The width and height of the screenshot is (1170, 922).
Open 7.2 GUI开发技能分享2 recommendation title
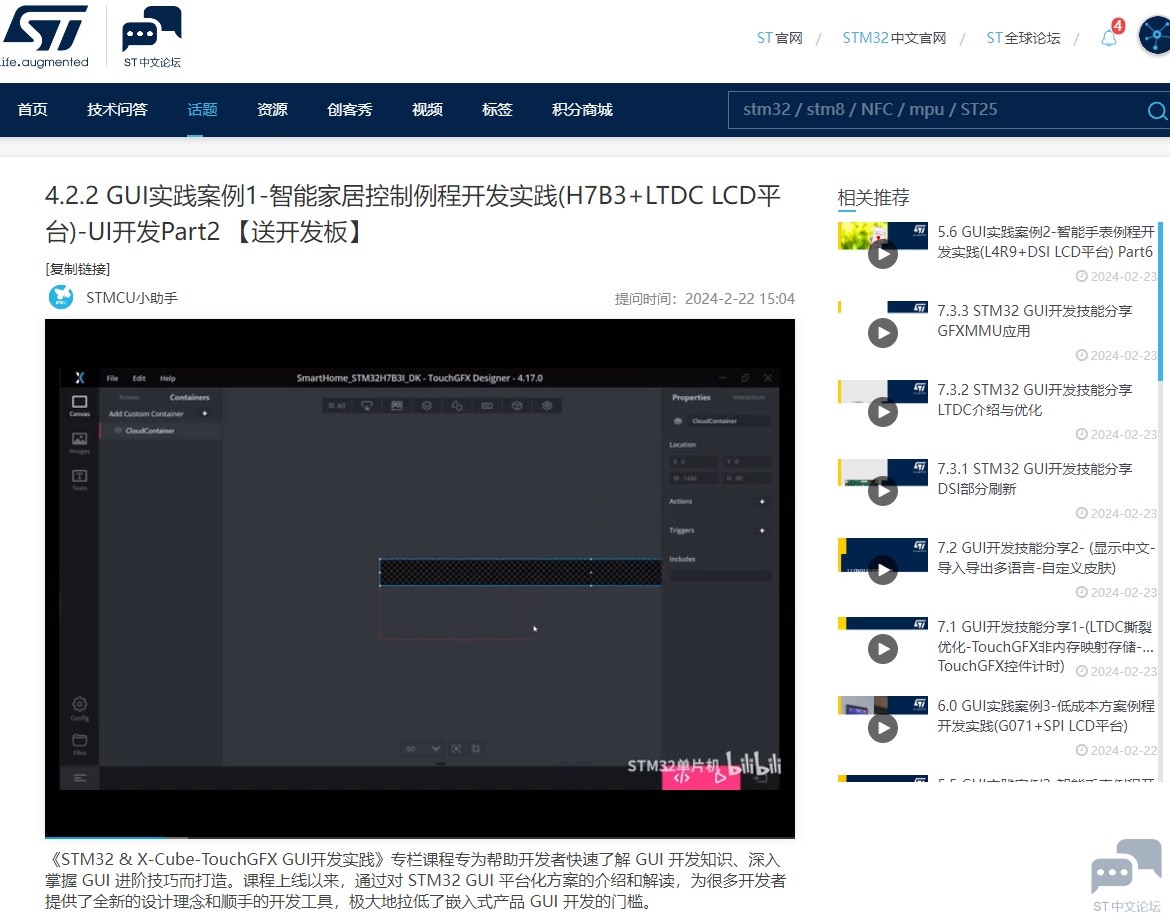point(1045,558)
